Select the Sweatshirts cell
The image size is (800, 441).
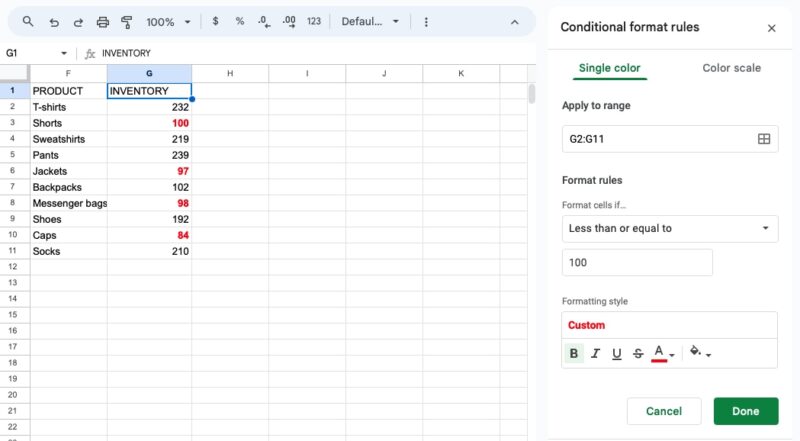pyautogui.click(x=68, y=139)
